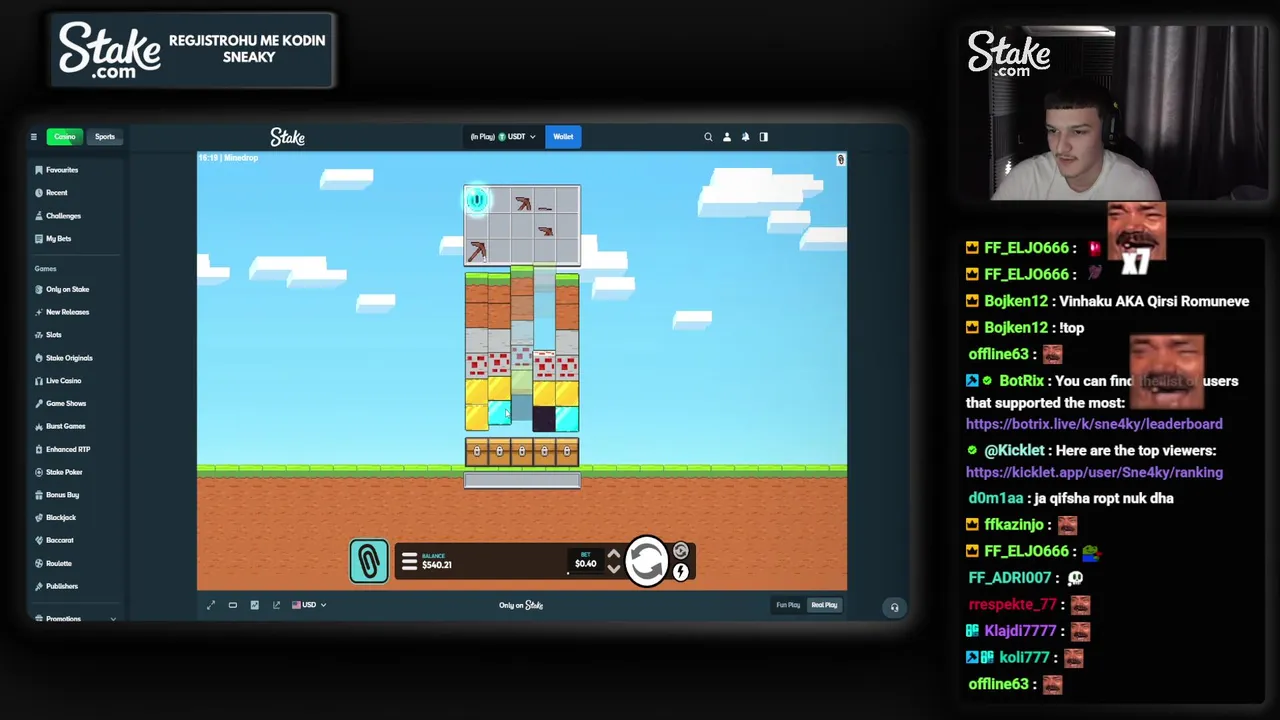Select Slots category
Image resolution: width=1280 pixels, height=720 pixels.
point(47,335)
